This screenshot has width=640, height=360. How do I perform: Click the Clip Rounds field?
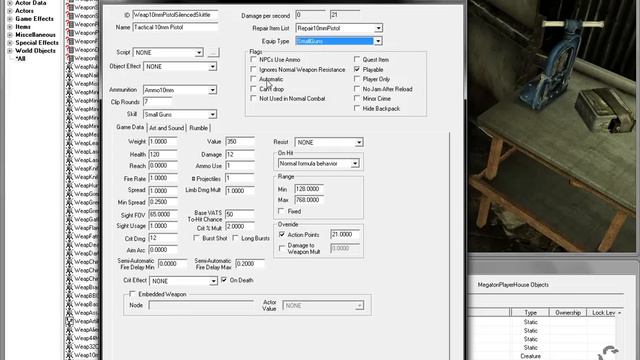pos(157,102)
